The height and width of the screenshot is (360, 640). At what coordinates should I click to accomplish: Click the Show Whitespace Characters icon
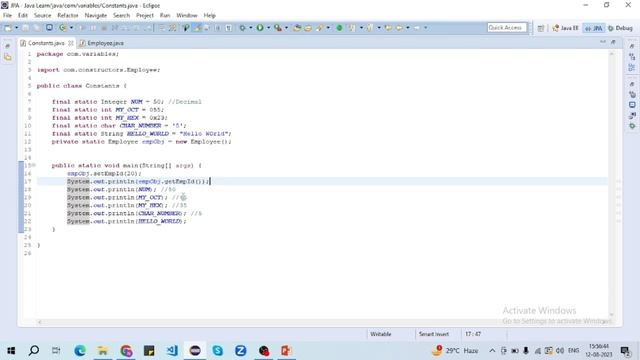click(x=228, y=28)
